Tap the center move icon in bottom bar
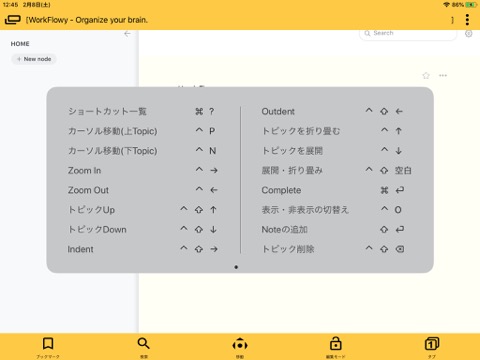The width and height of the screenshot is (480, 360). 240,344
